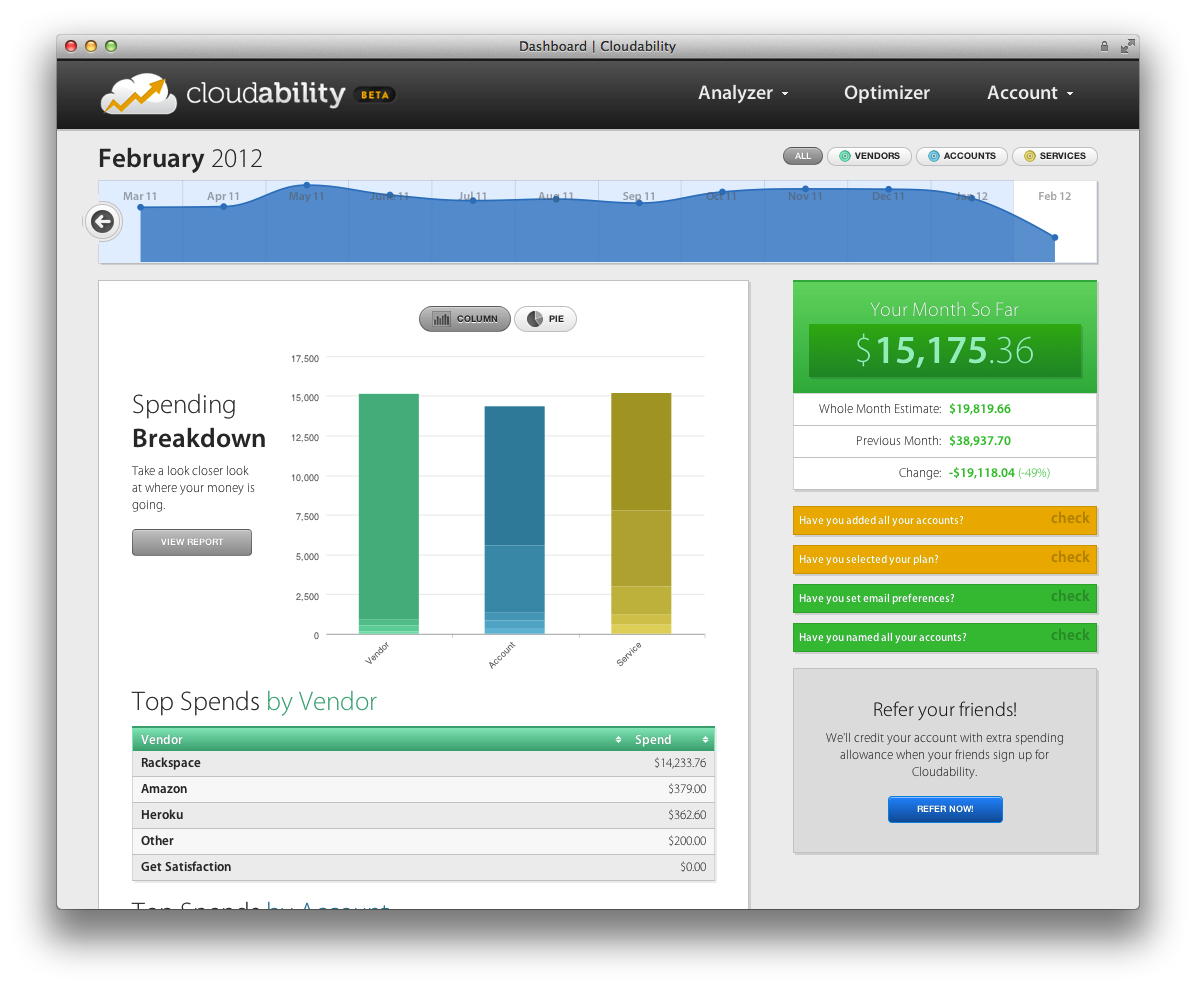1196x988 pixels.
Task: Switch the chart to Pie view
Action: click(545, 318)
